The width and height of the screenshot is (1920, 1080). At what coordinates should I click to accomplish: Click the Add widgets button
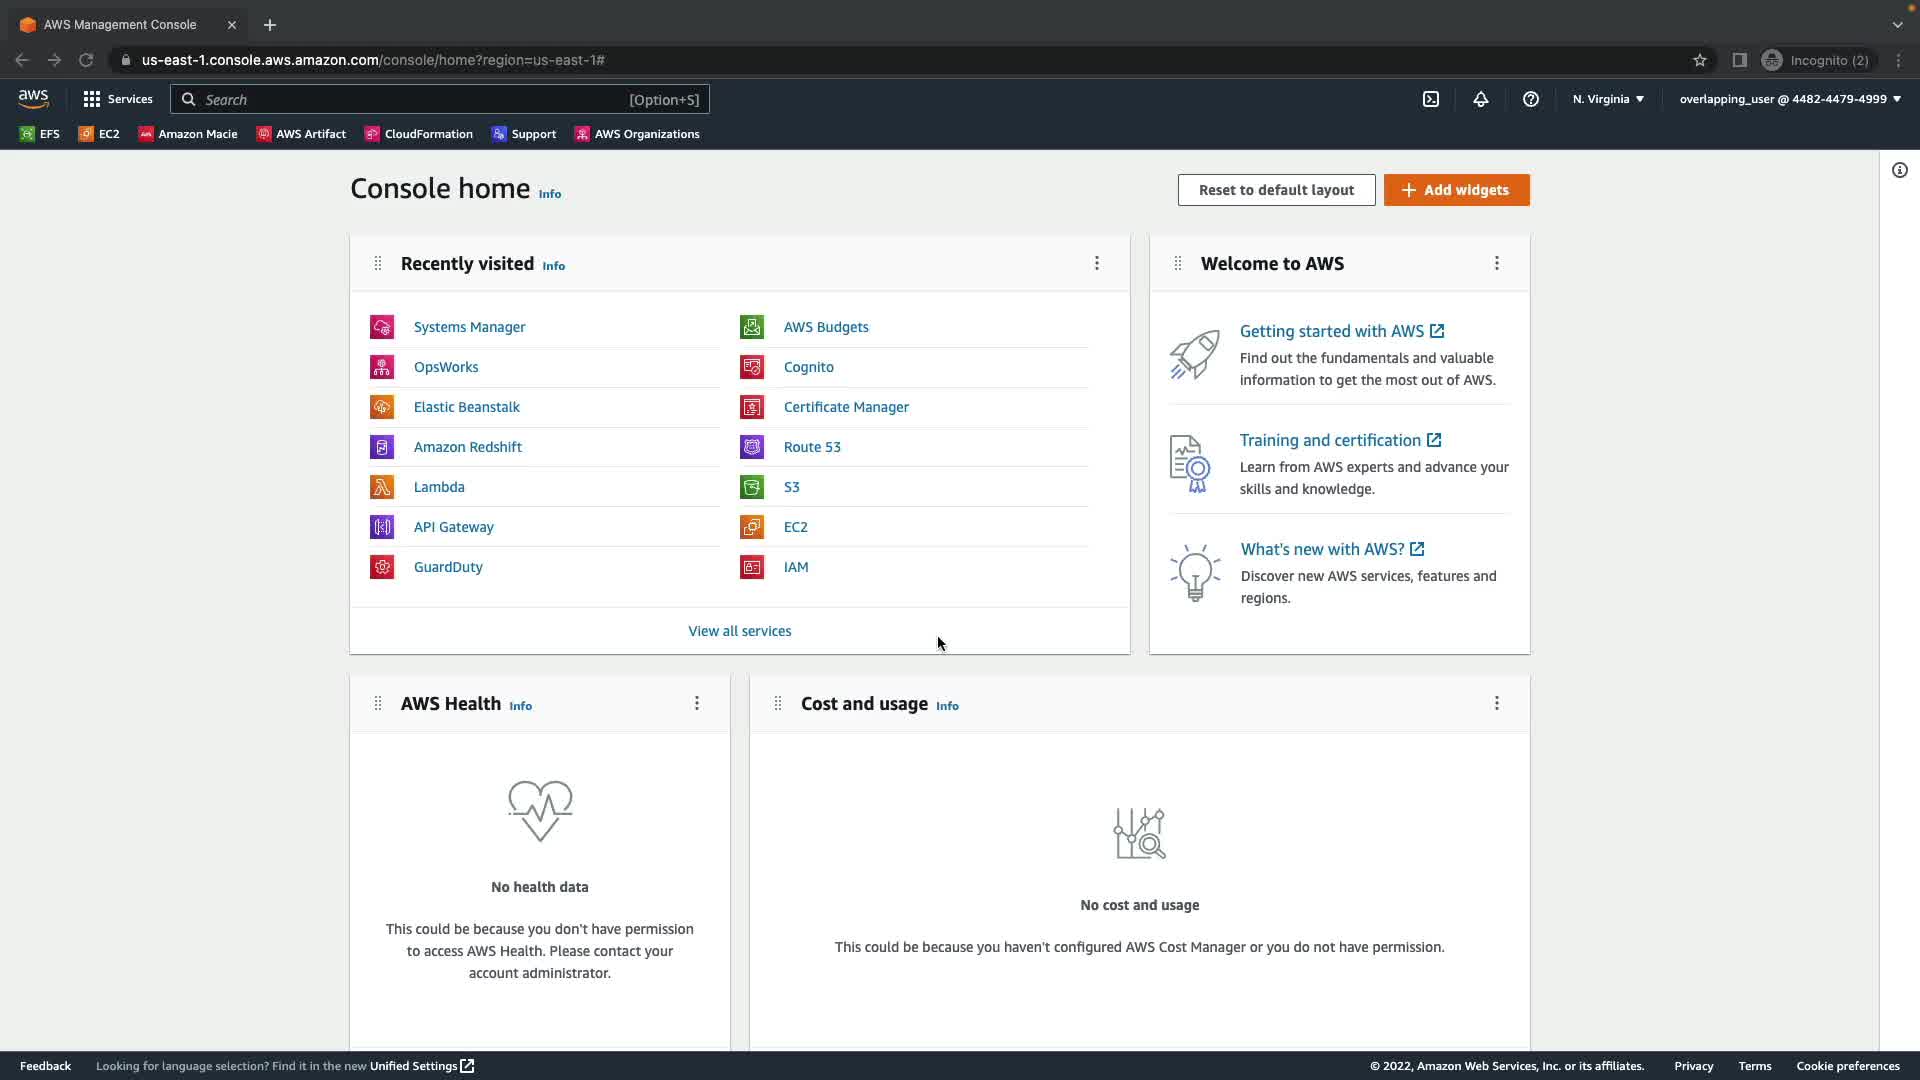pyautogui.click(x=1456, y=190)
